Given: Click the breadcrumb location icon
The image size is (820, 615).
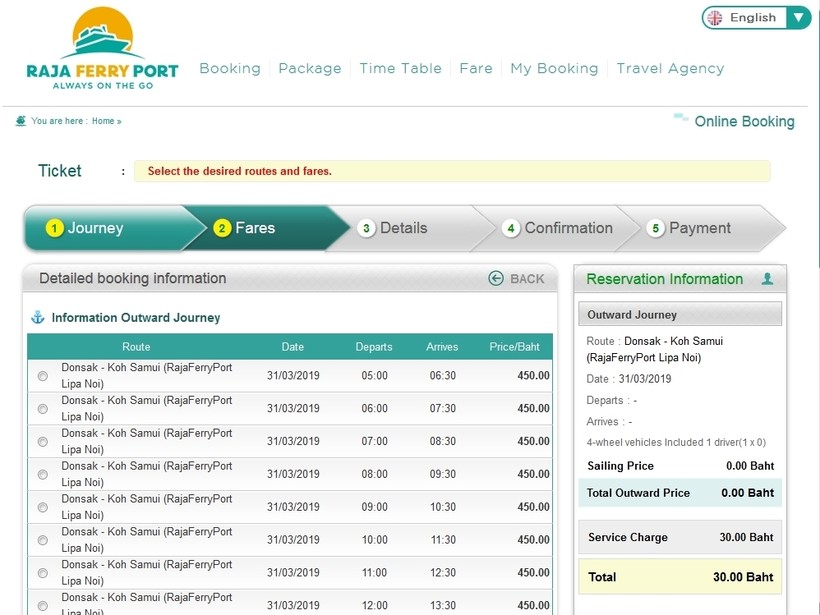Looking at the screenshot, I should coord(21,121).
